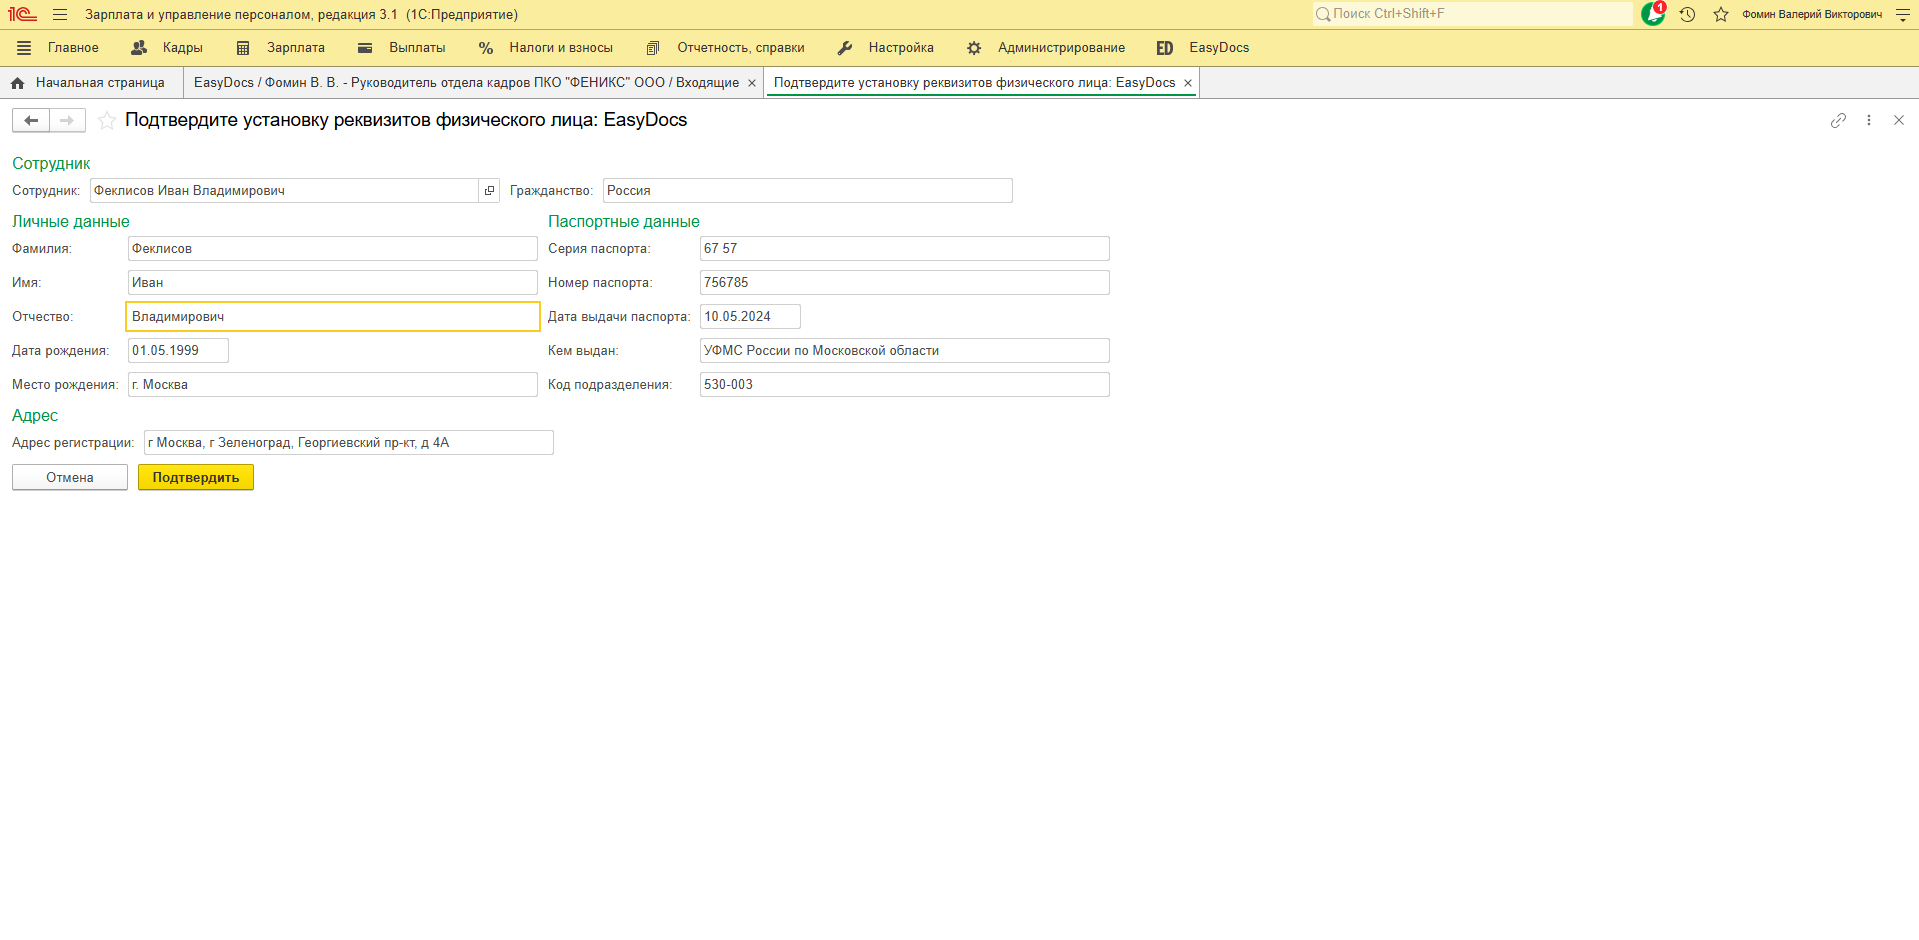
Task: Switch to Начальная страница tab
Action: (x=90, y=83)
